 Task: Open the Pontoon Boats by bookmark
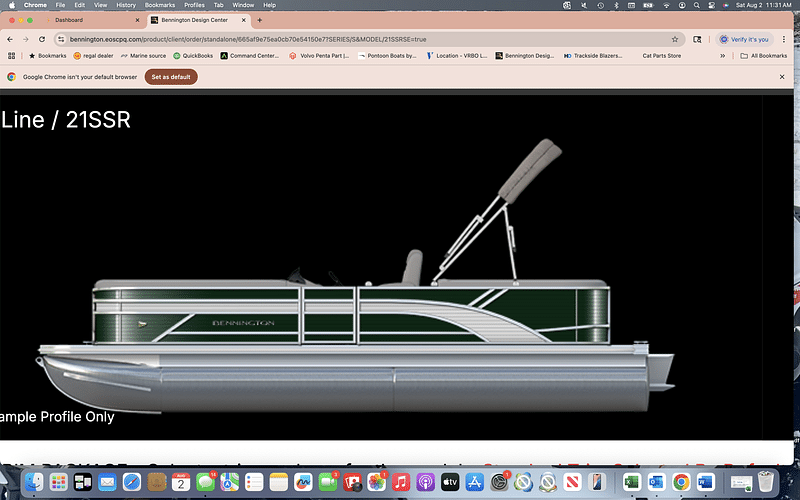pyautogui.click(x=387, y=56)
